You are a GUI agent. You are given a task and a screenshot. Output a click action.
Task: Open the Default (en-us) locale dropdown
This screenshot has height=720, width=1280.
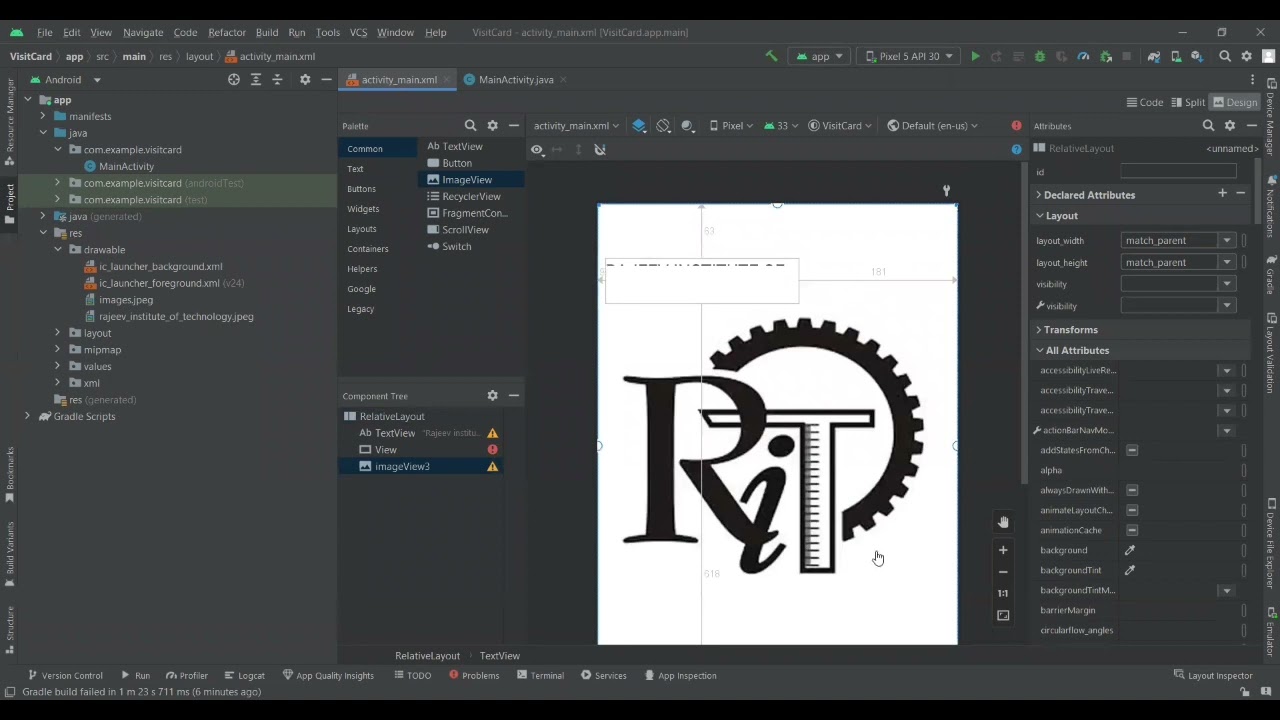(932, 125)
